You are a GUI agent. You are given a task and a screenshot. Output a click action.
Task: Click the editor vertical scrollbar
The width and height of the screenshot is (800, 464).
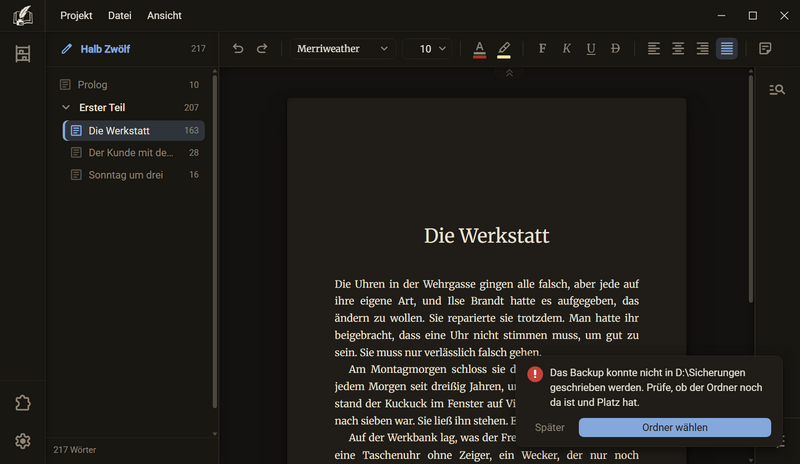[x=751, y=189]
